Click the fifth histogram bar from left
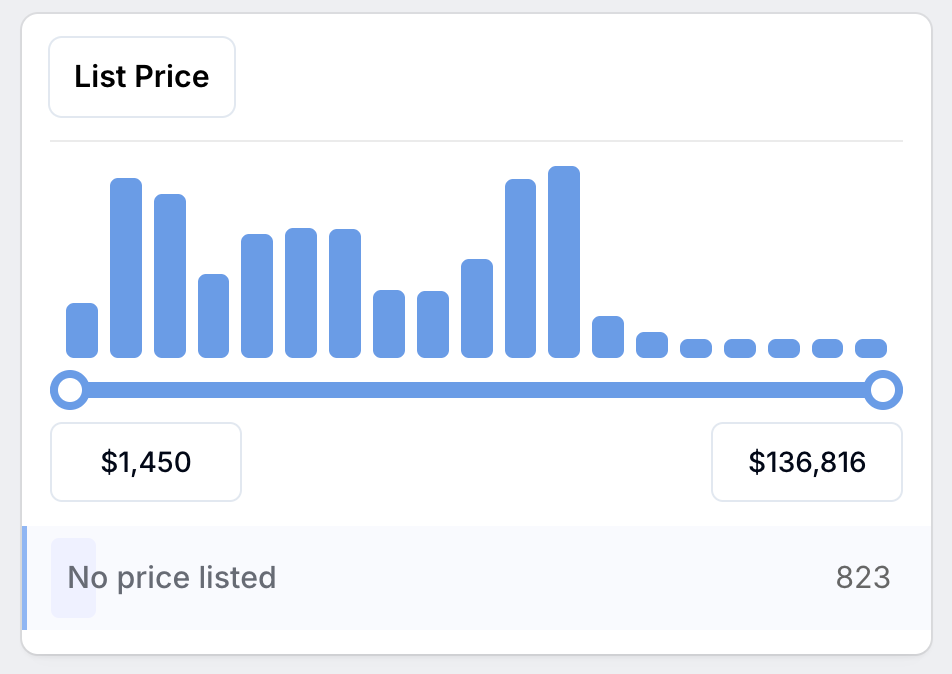This screenshot has width=952, height=674. (x=257, y=296)
